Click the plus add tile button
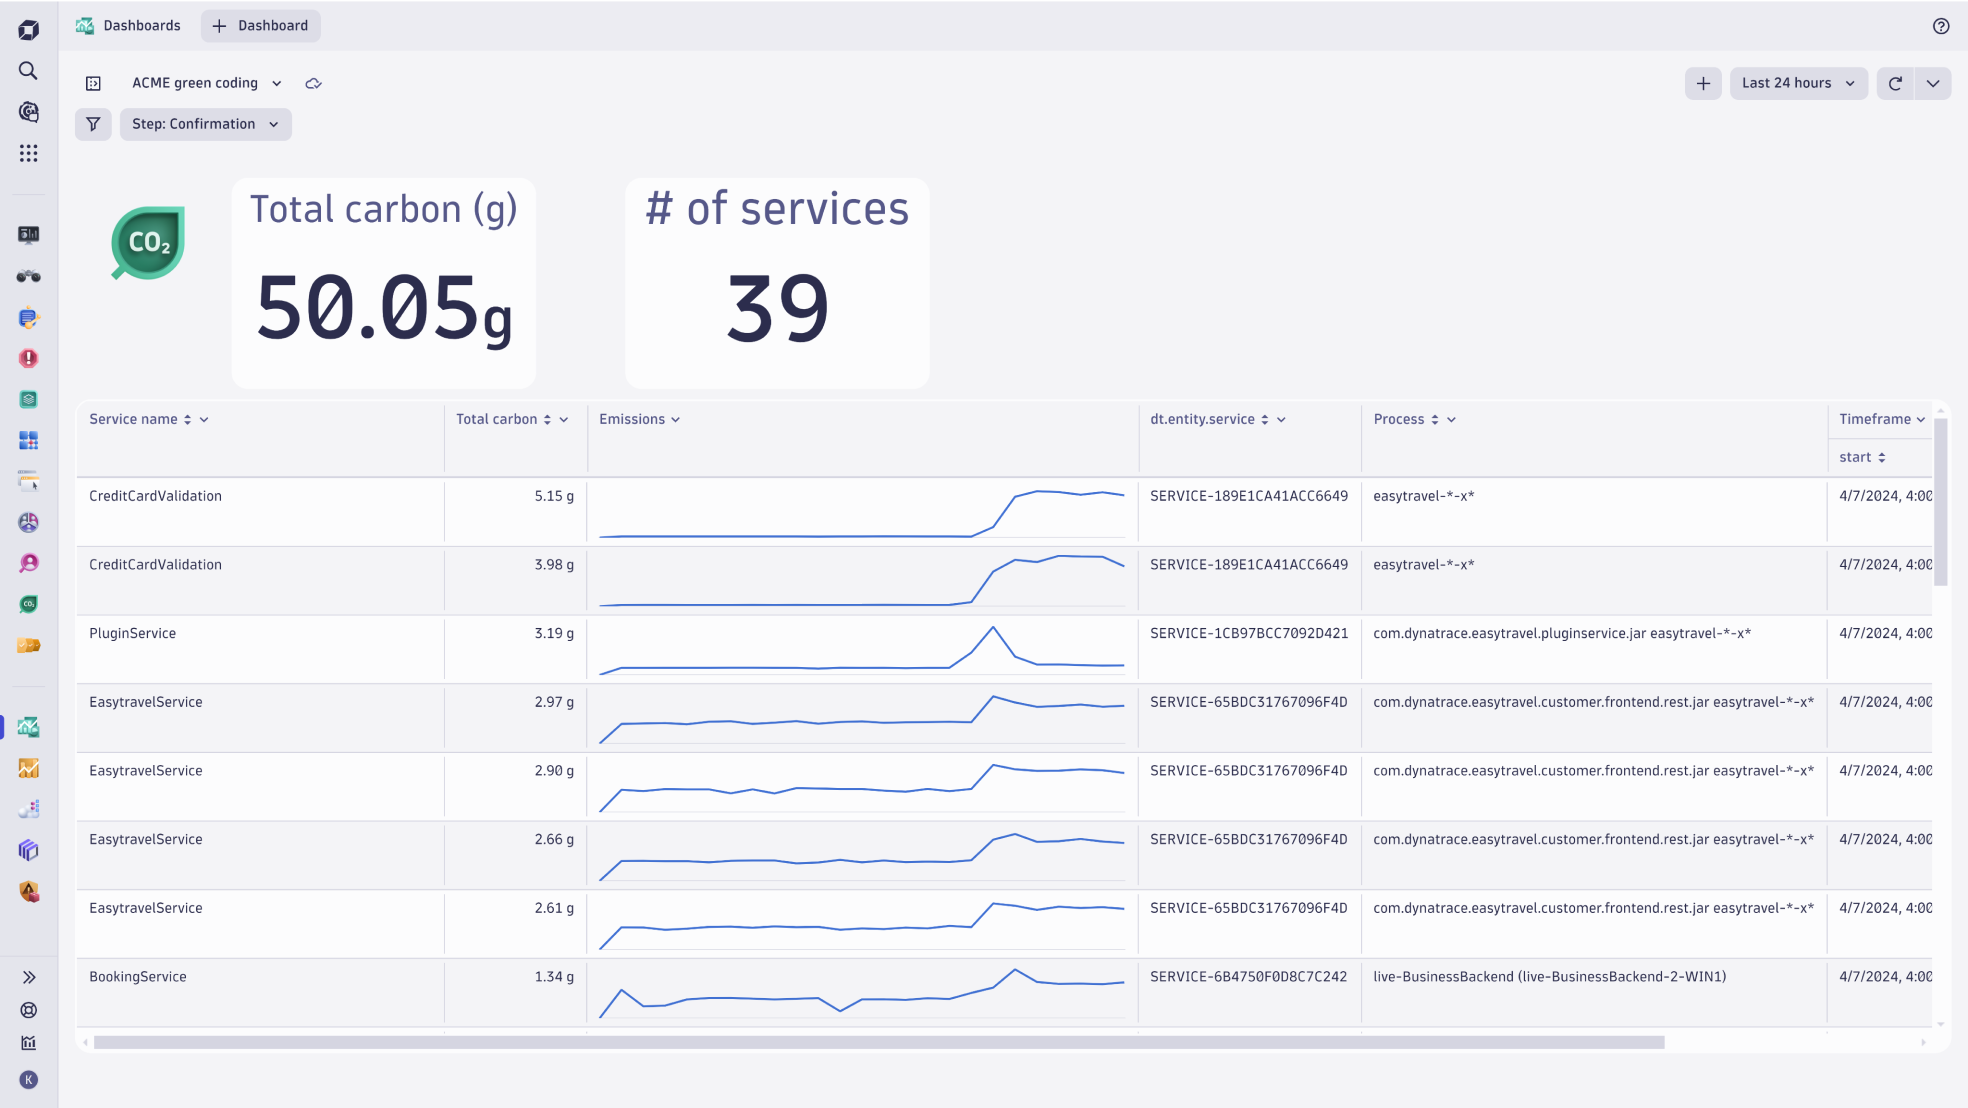 (x=1703, y=83)
